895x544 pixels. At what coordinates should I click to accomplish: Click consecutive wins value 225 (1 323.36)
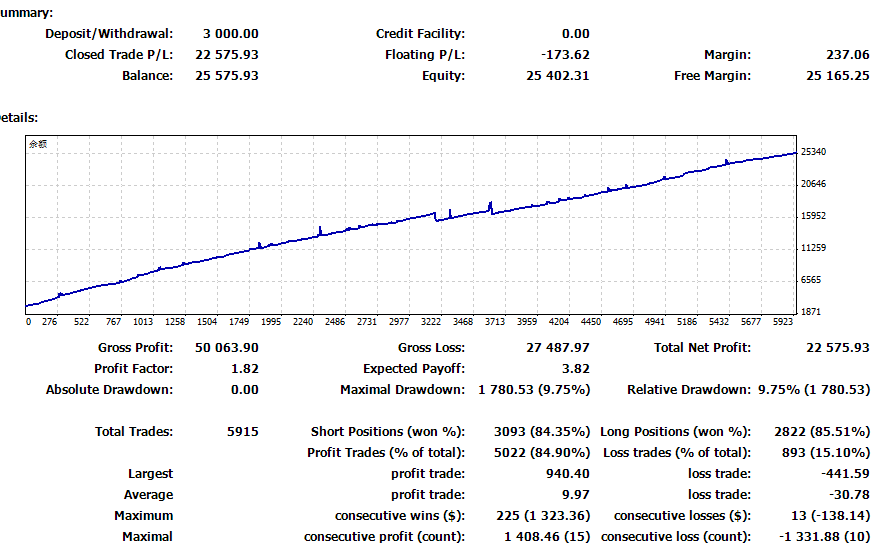pos(543,516)
